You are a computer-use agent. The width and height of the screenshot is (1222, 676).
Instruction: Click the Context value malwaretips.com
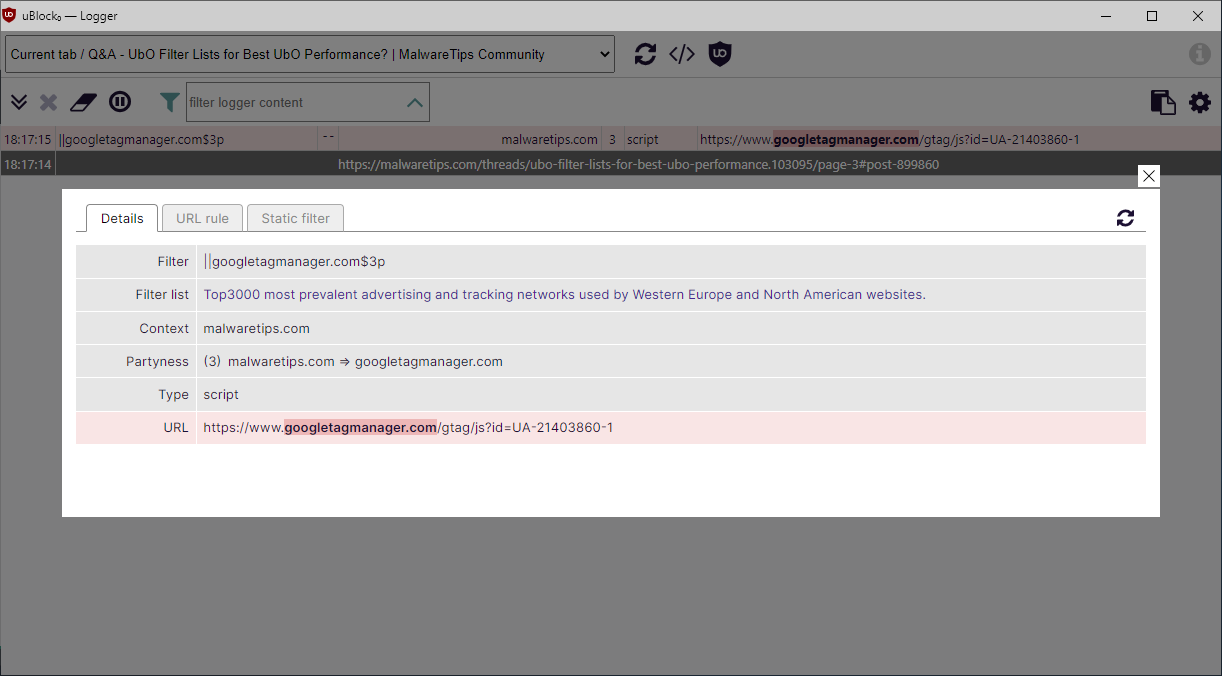tap(256, 328)
